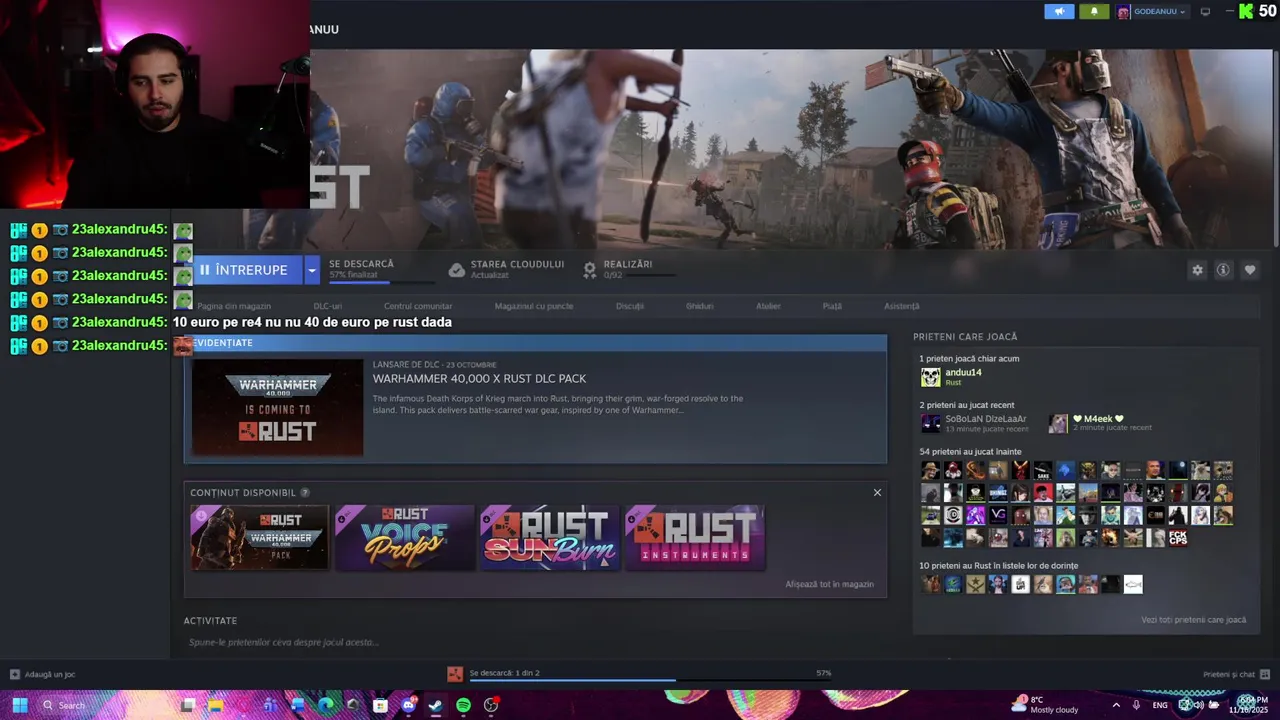This screenshot has width=1280, height=720.
Task: Open Windows Start menu
Action: coord(19,705)
